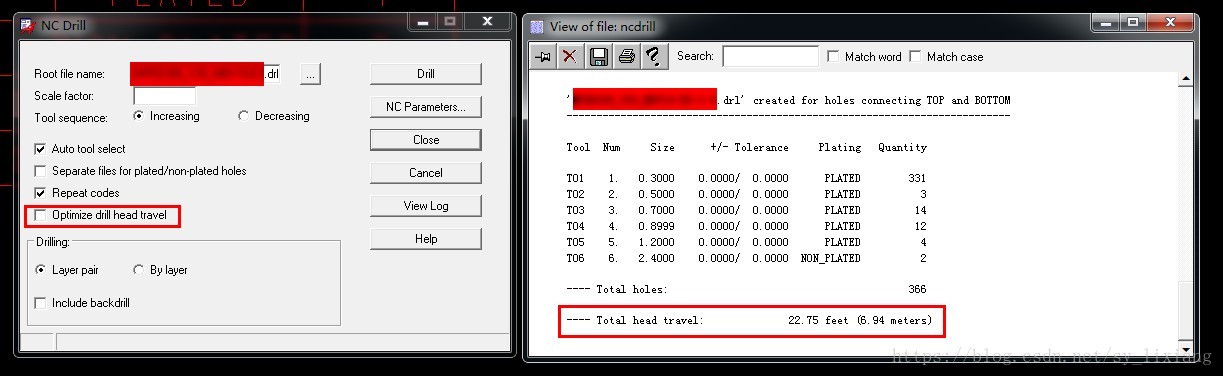Print the ncdrill log file

pyautogui.click(x=626, y=57)
